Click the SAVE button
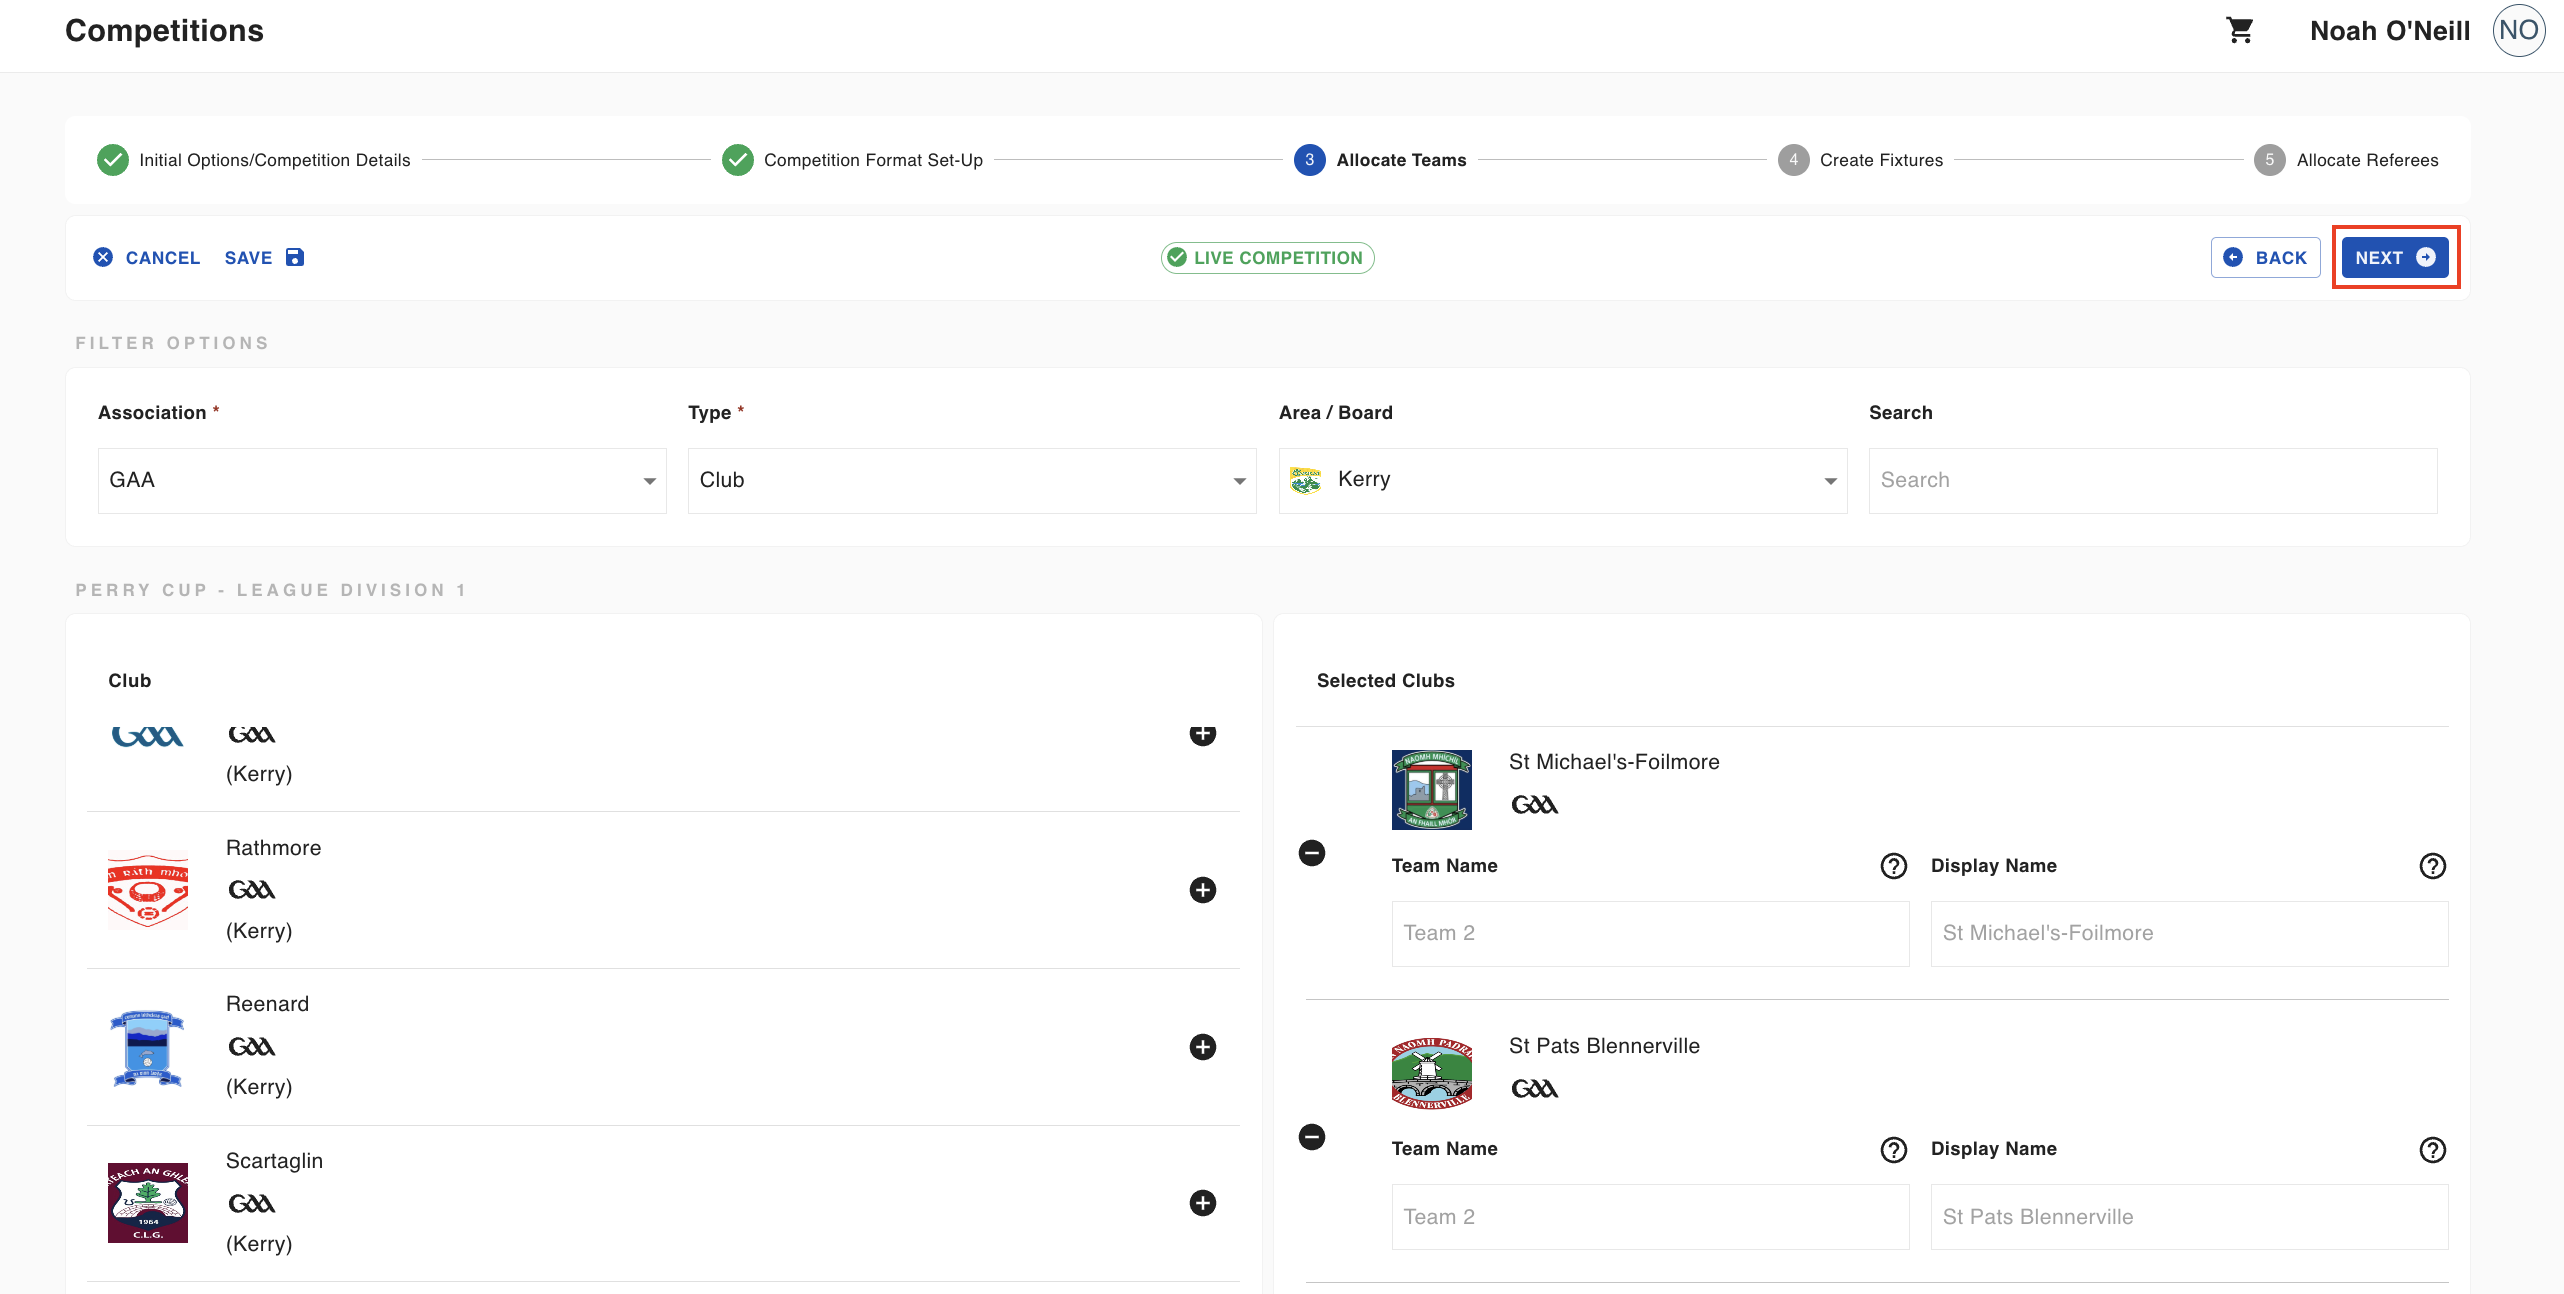Image resolution: width=2564 pixels, height=1294 pixels. 265,258
